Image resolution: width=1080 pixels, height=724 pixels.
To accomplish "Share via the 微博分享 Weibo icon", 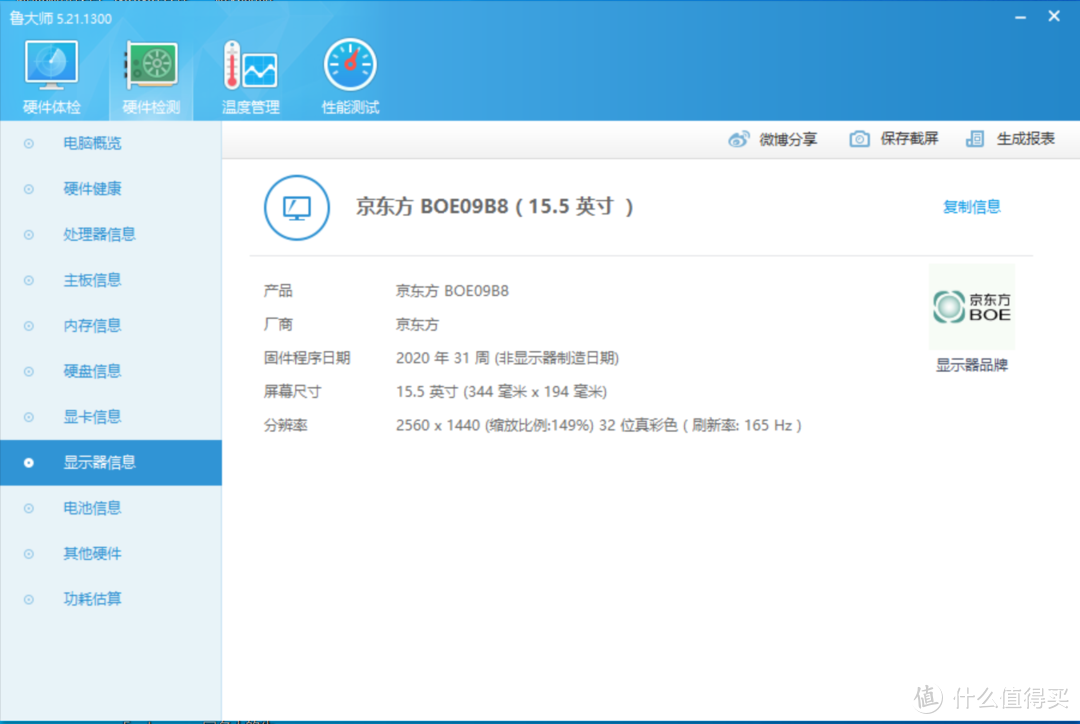I will pyautogui.click(x=775, y=139).
